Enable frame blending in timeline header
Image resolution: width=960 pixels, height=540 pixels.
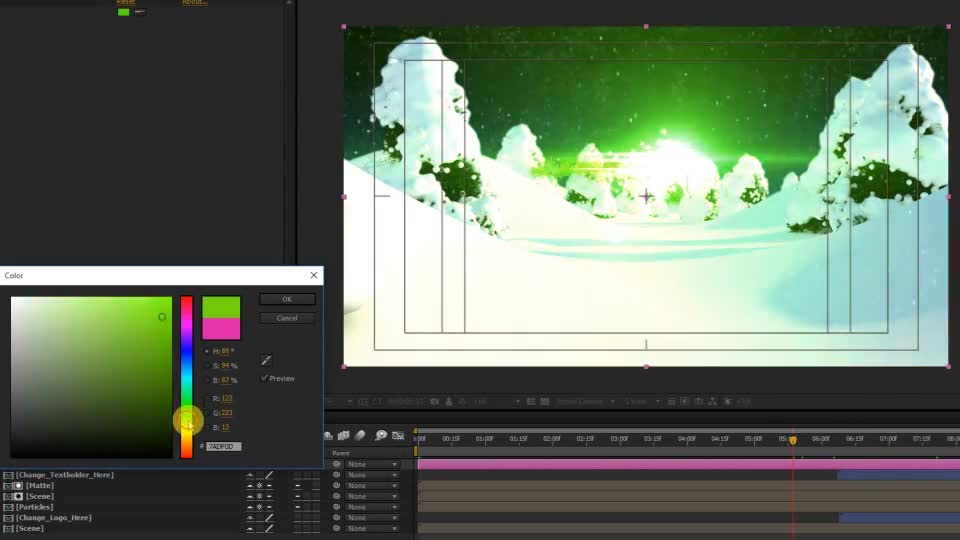pyautogui.click(x=343, y=435)
